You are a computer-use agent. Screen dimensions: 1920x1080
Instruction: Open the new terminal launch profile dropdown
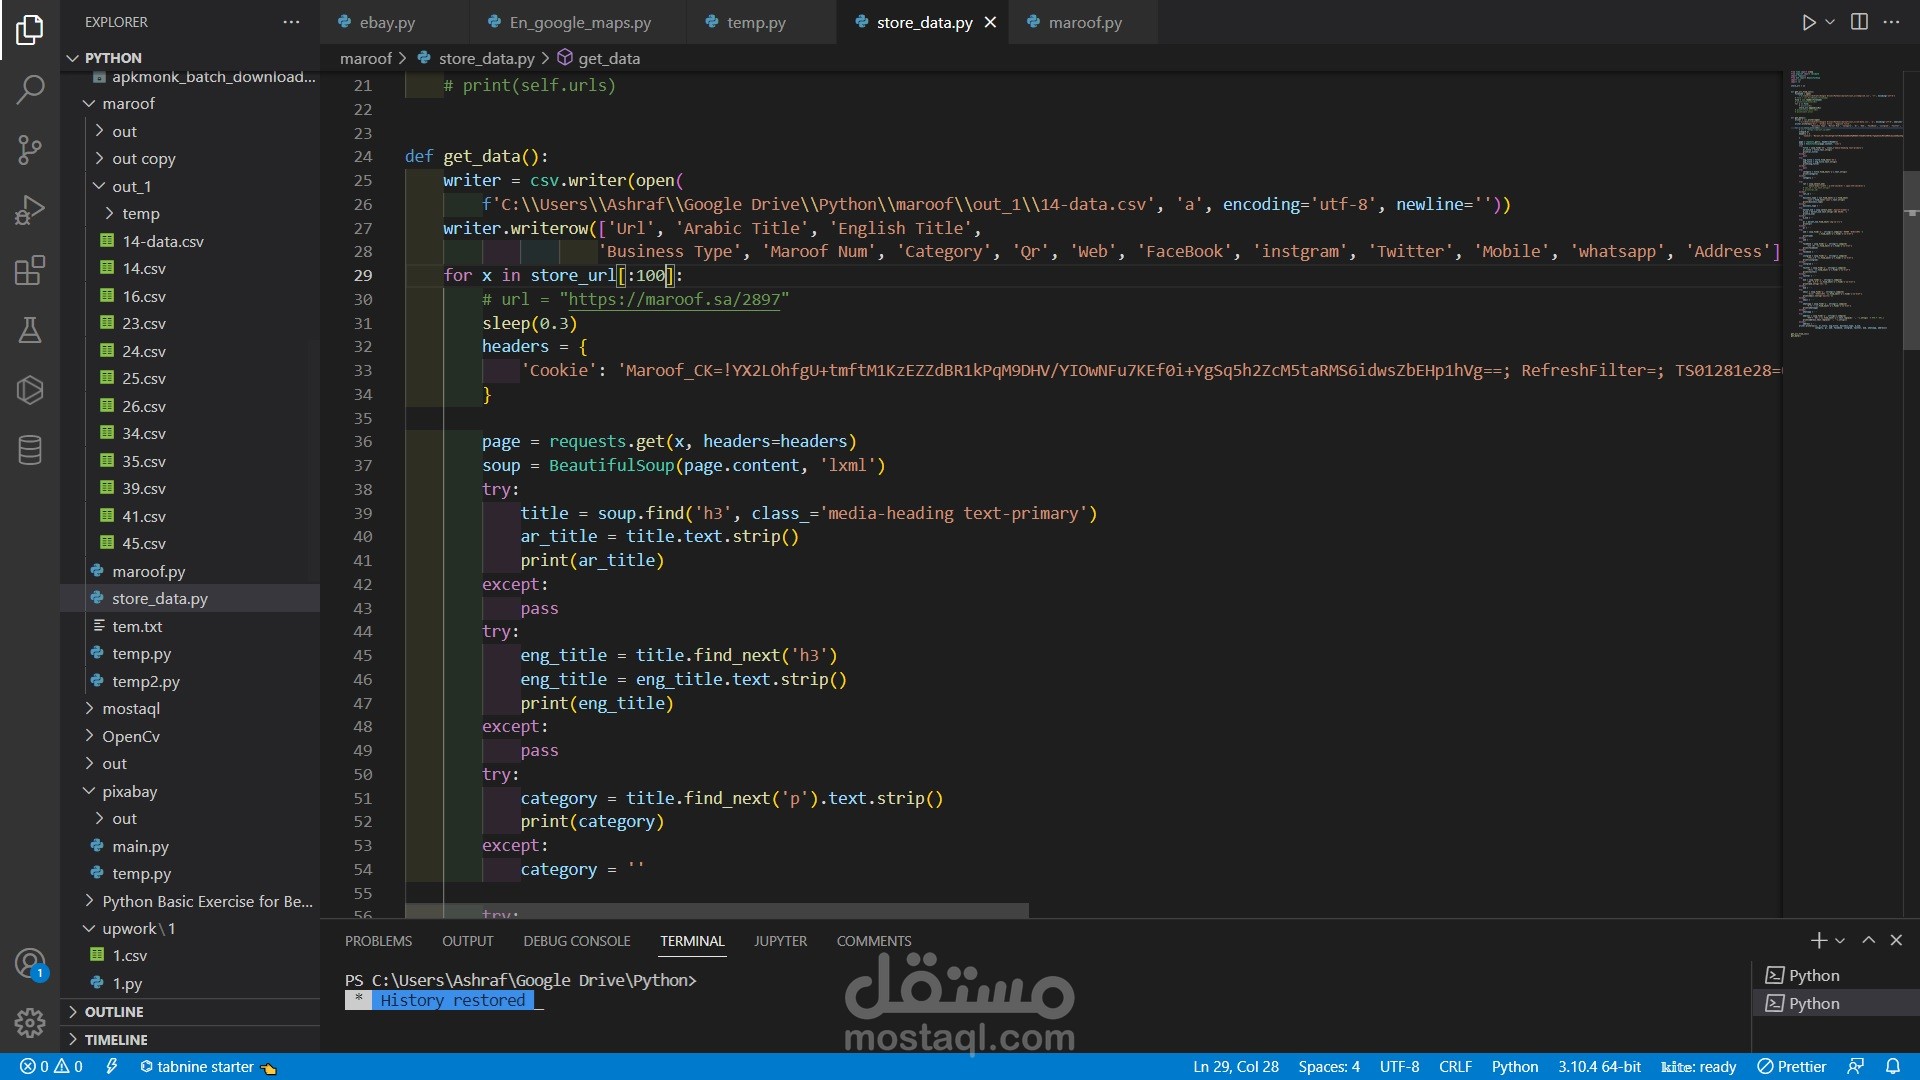(1840, 941)
